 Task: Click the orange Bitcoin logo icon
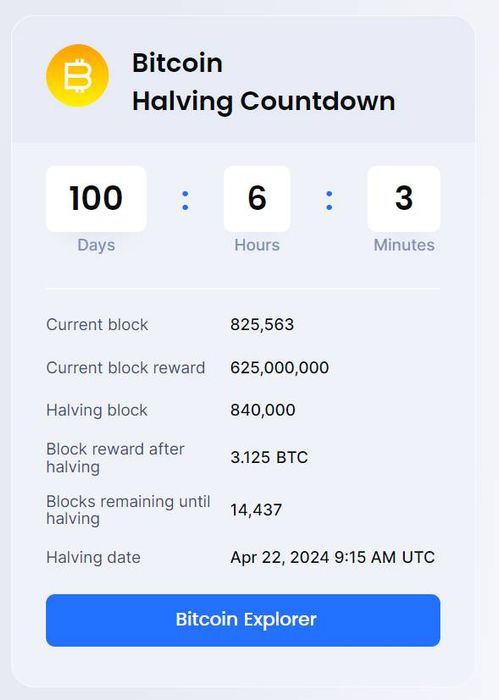coord(77,75)
